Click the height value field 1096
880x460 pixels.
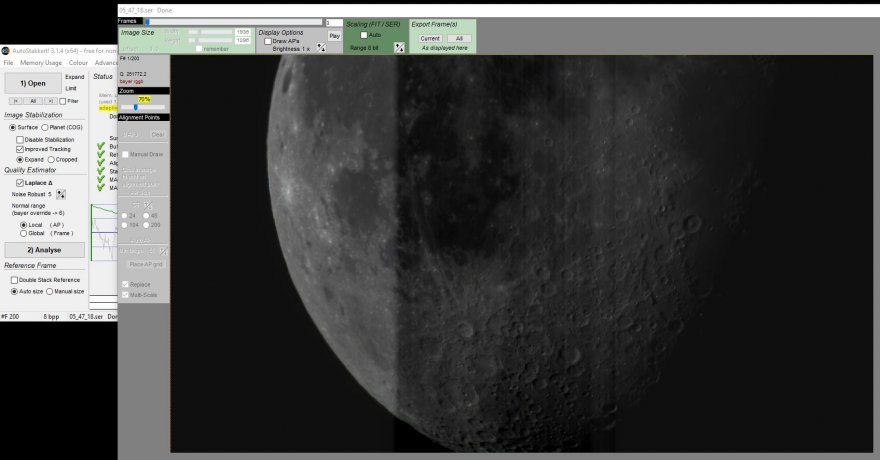click(x=242, y=40)
